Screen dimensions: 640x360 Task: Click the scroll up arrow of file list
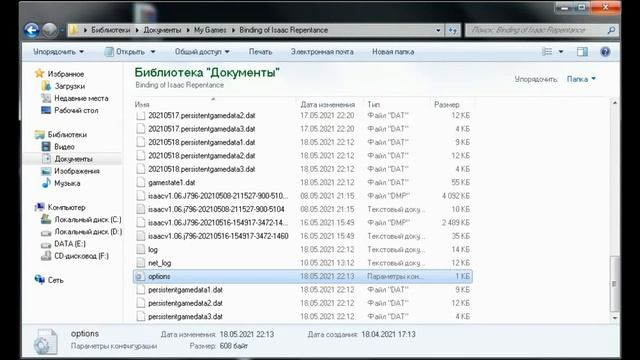(615, 102)
